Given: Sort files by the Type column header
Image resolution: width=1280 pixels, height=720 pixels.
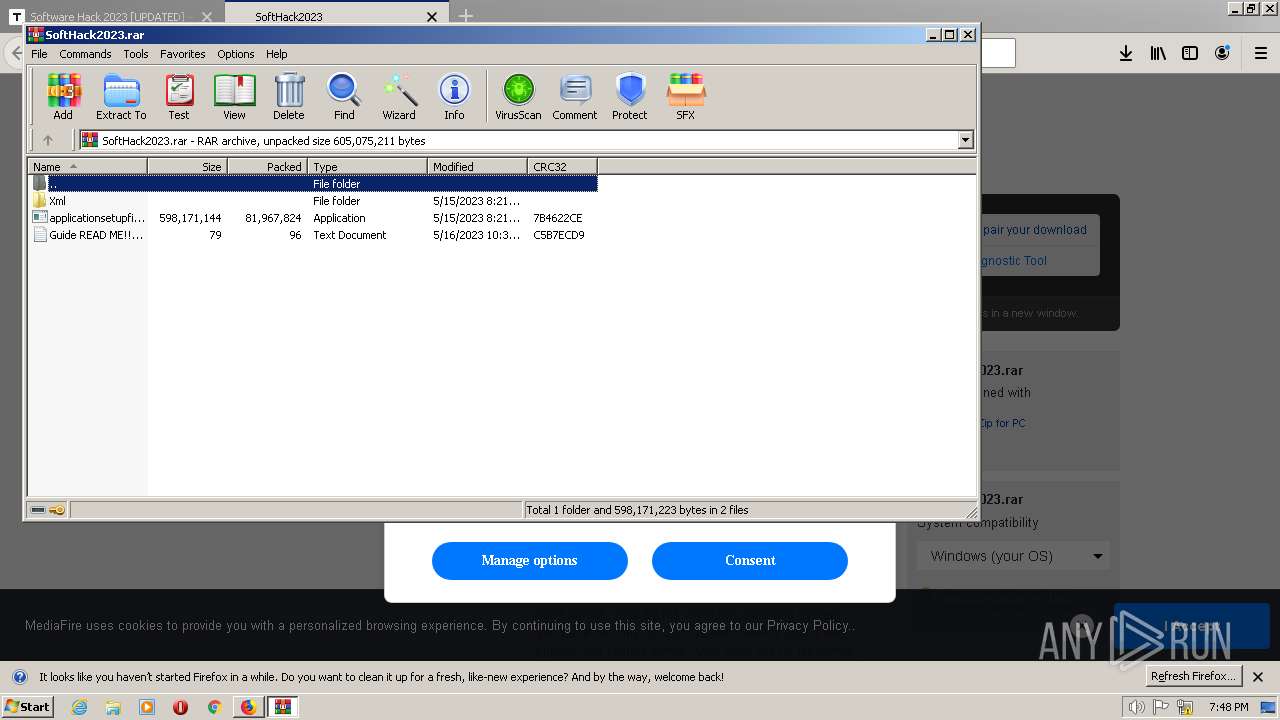Looking at the screenshot, I should 367,167.
